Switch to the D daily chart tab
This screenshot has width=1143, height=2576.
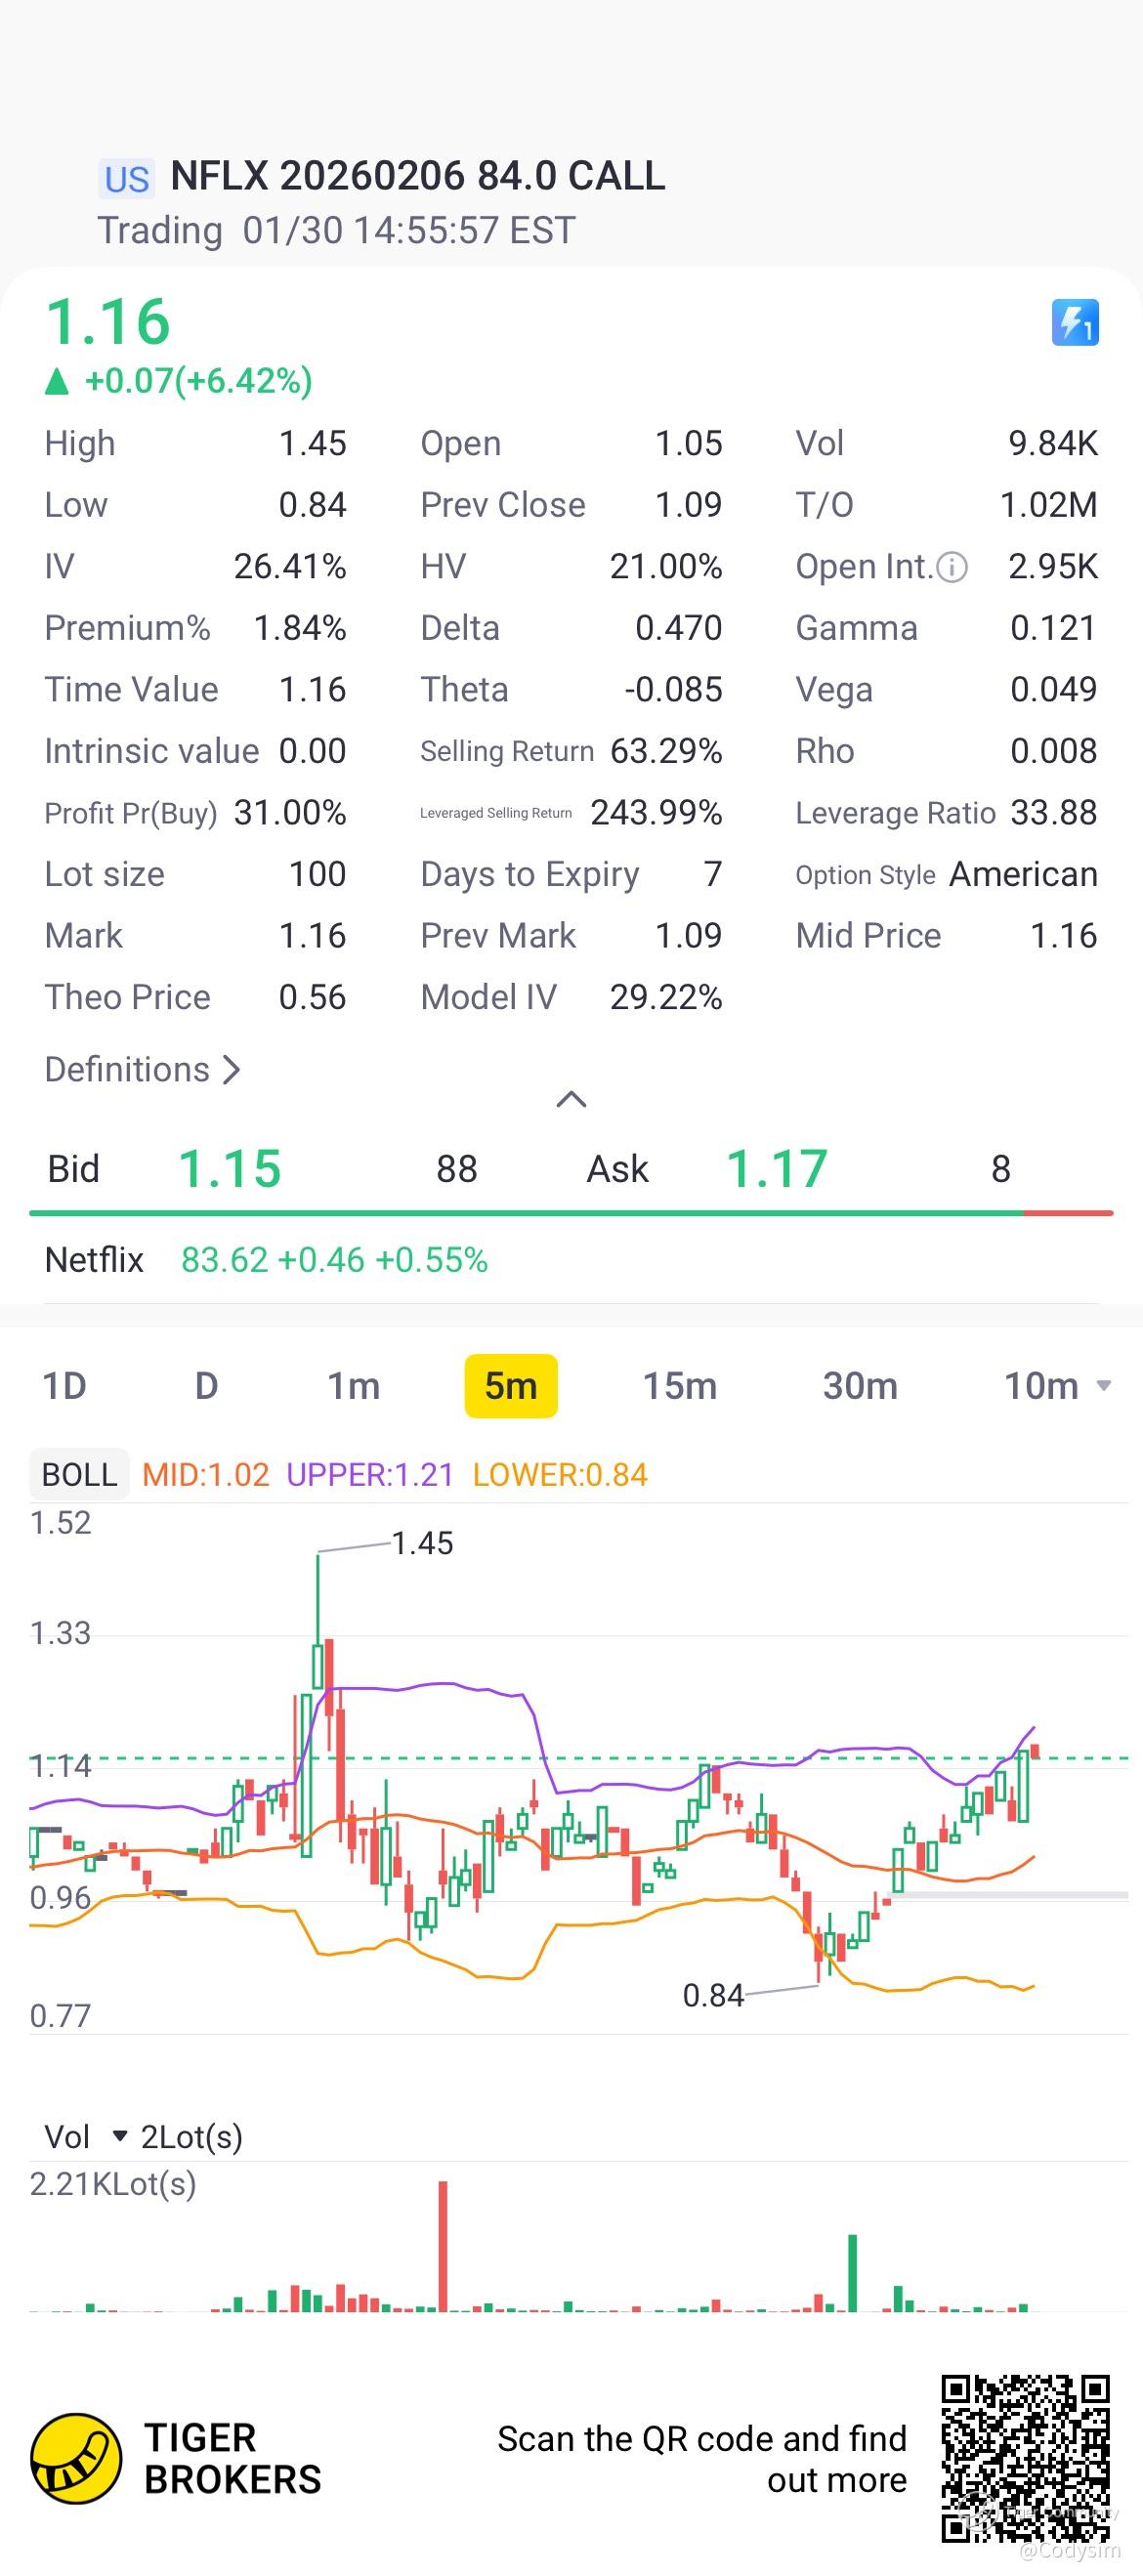(206, 1386)
